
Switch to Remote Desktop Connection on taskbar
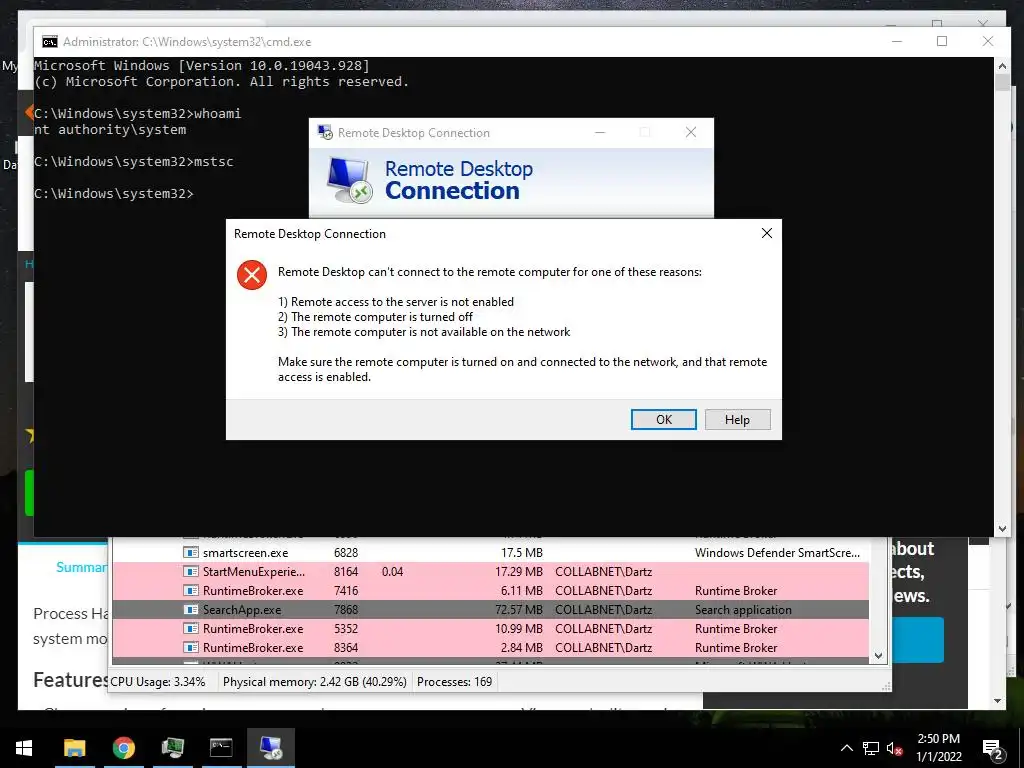(270, 748)
